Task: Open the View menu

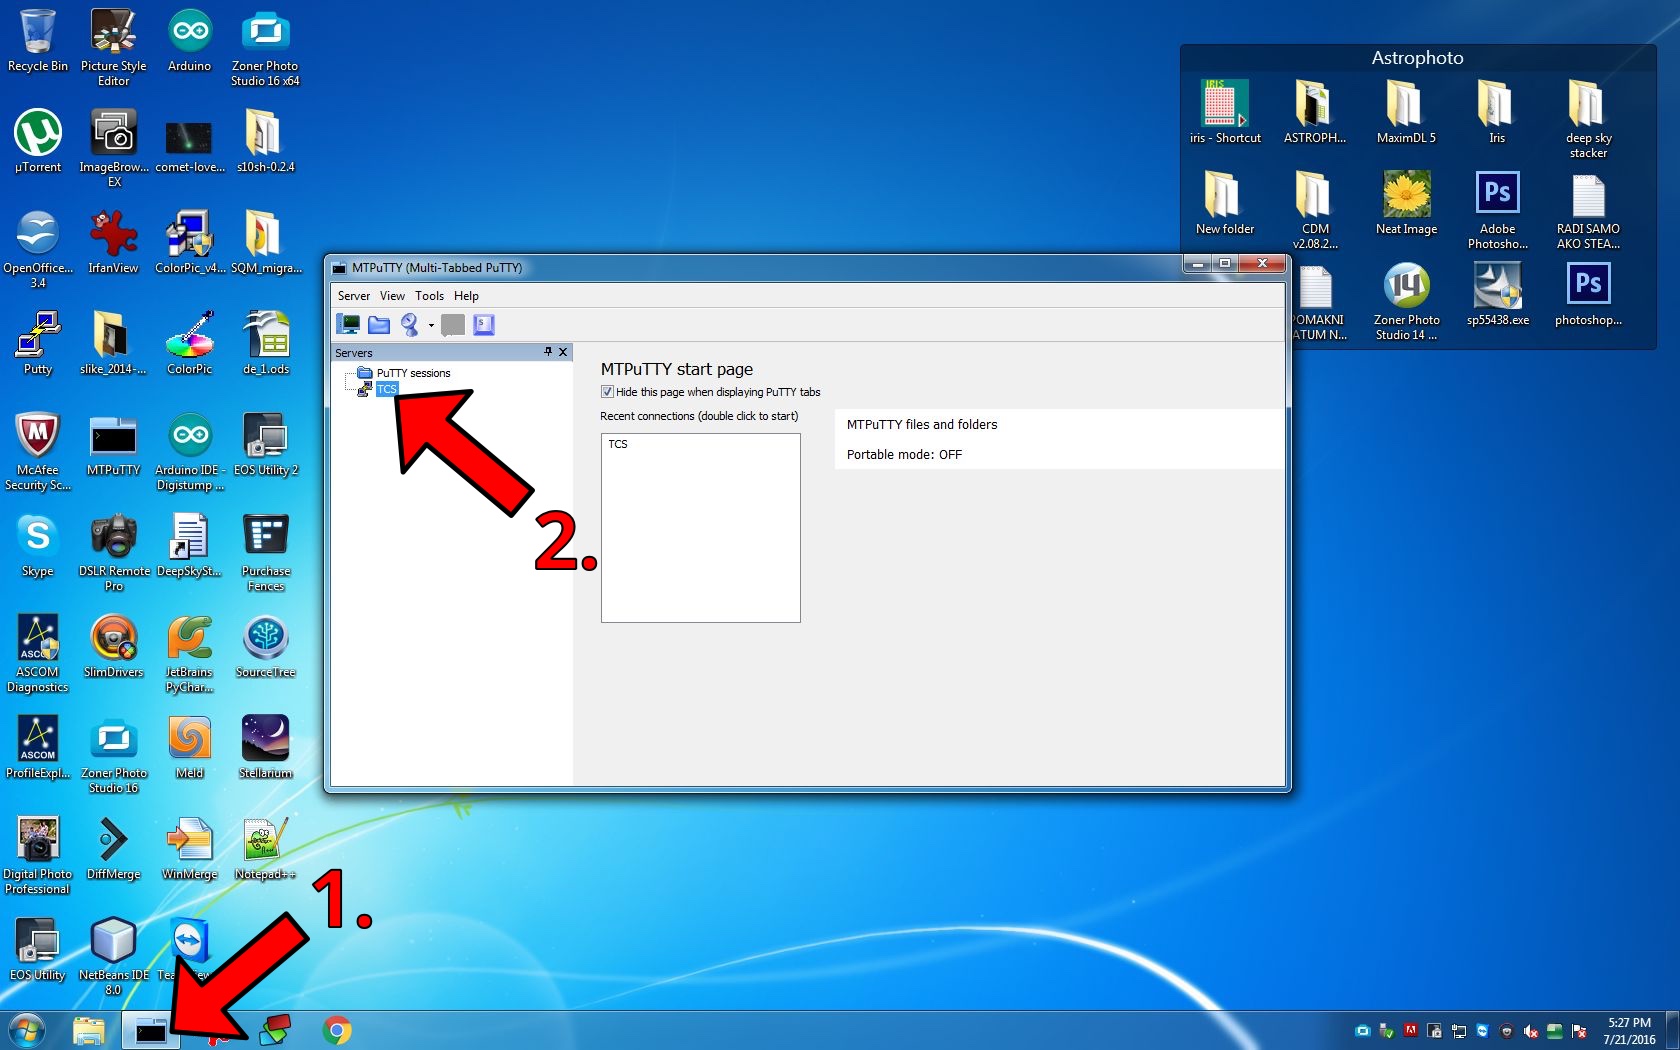Action: coord(392,296)
